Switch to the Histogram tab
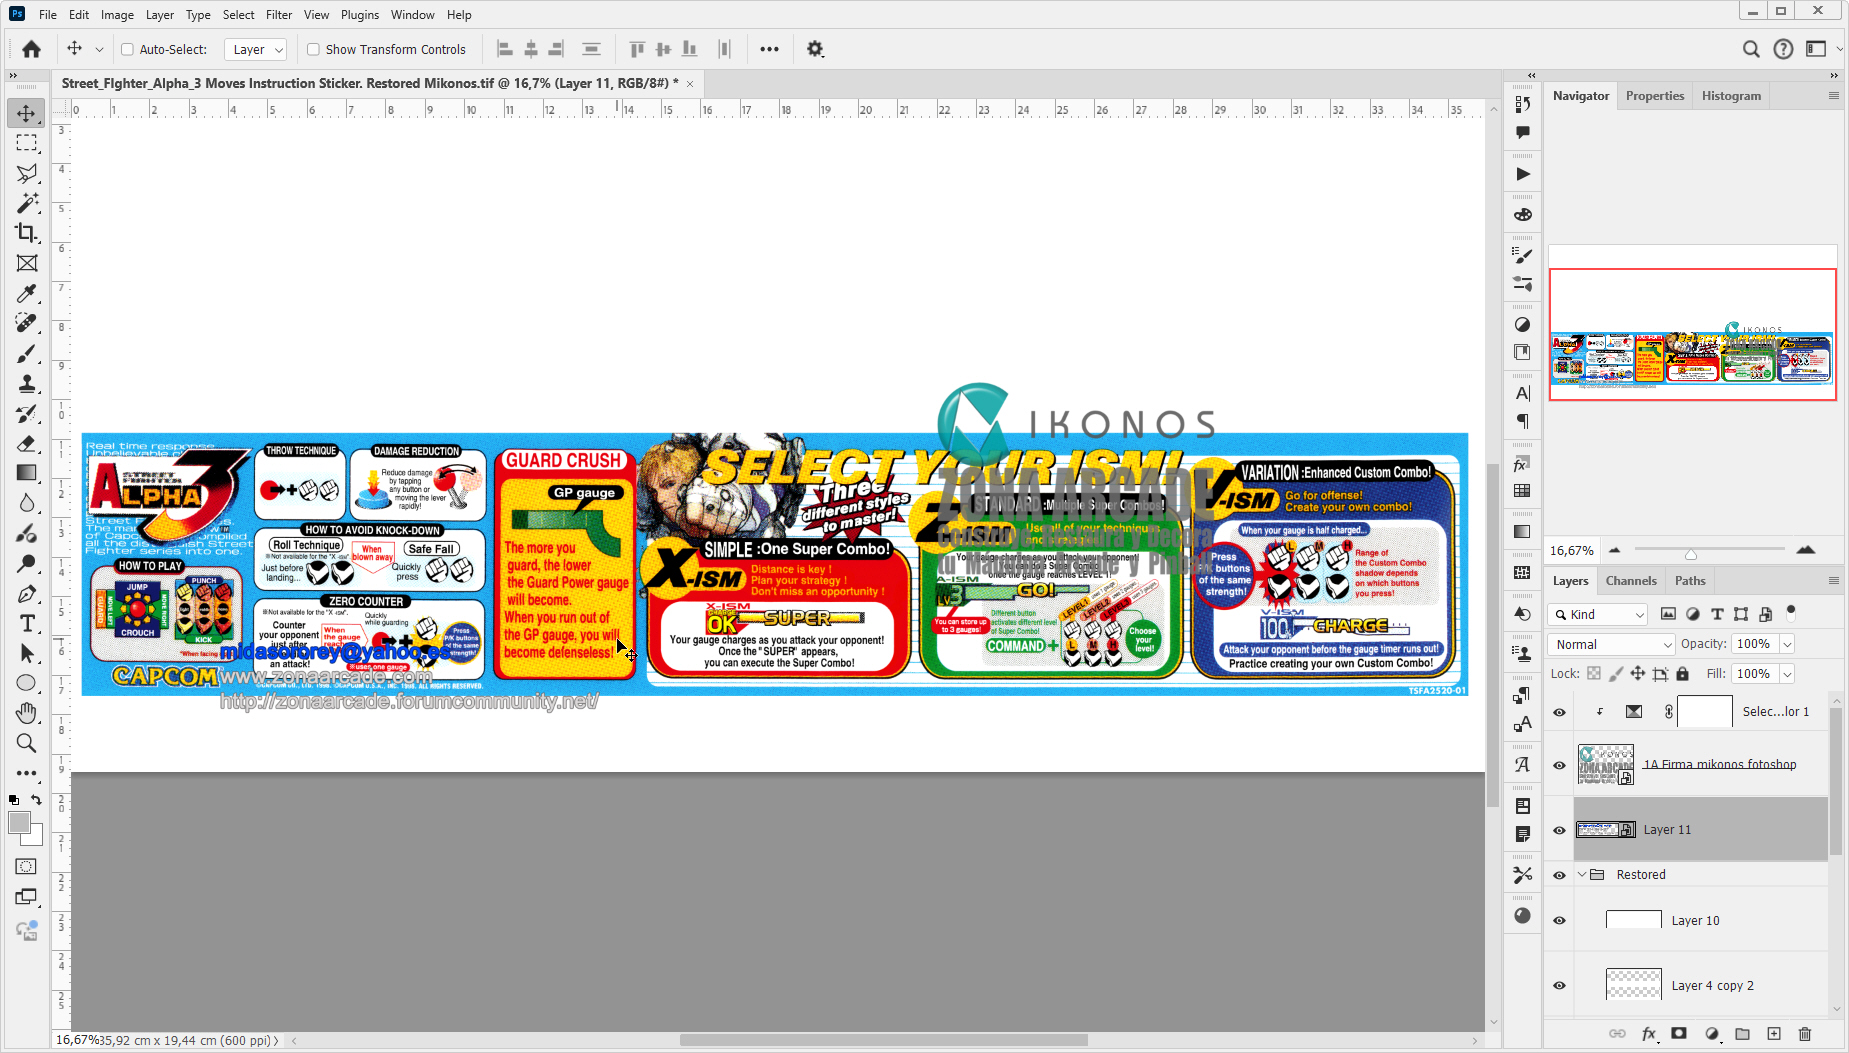The width and height of the screenshot is (1849, 1053). coord(1731,96)
